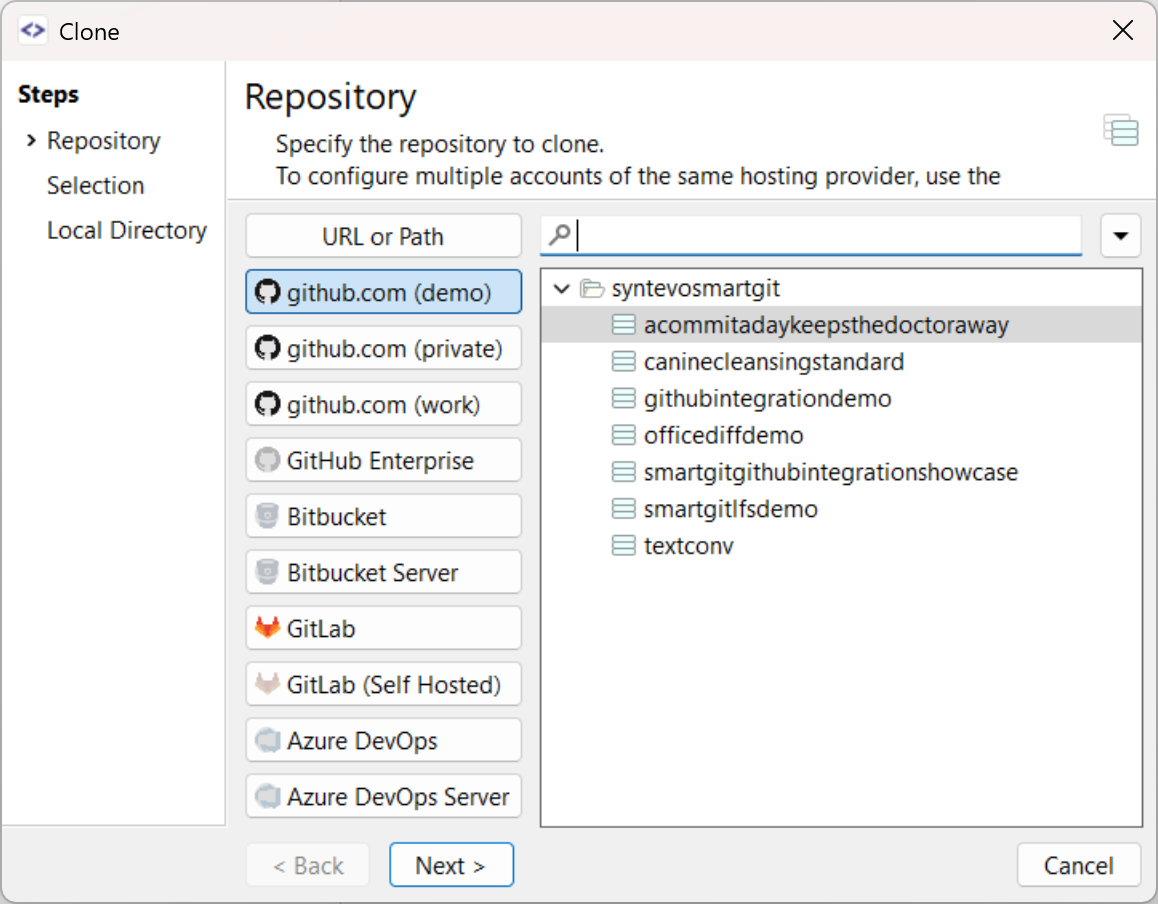Choose the github.com (private) account
Viewport: 1158px width, 904px height.
pos(383,348)
